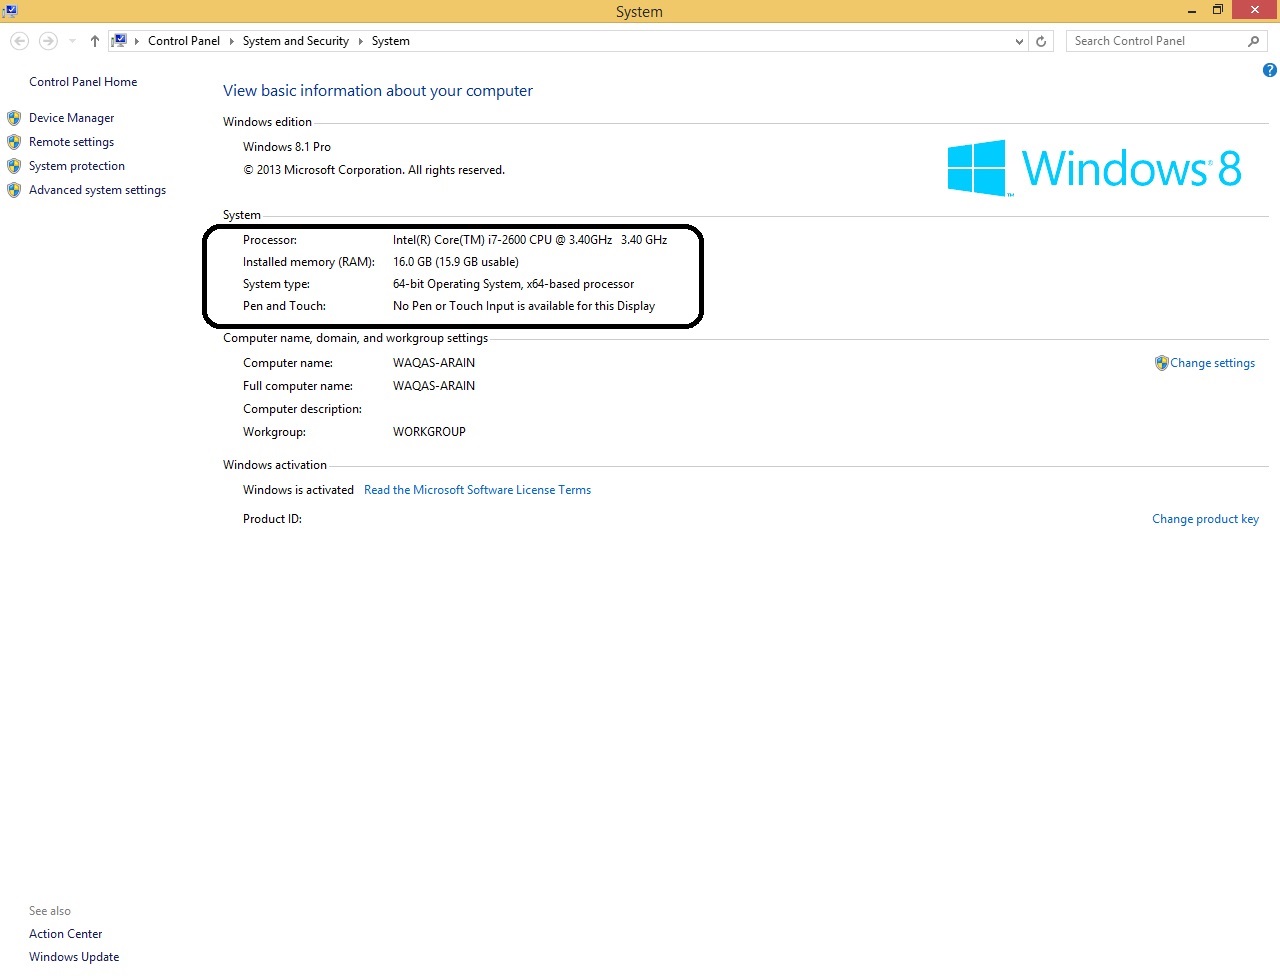1280x980 pixels.
Task: Select the processor text Intel Core i7-2600
Action: pyautogui.click(x=530, y=240)
